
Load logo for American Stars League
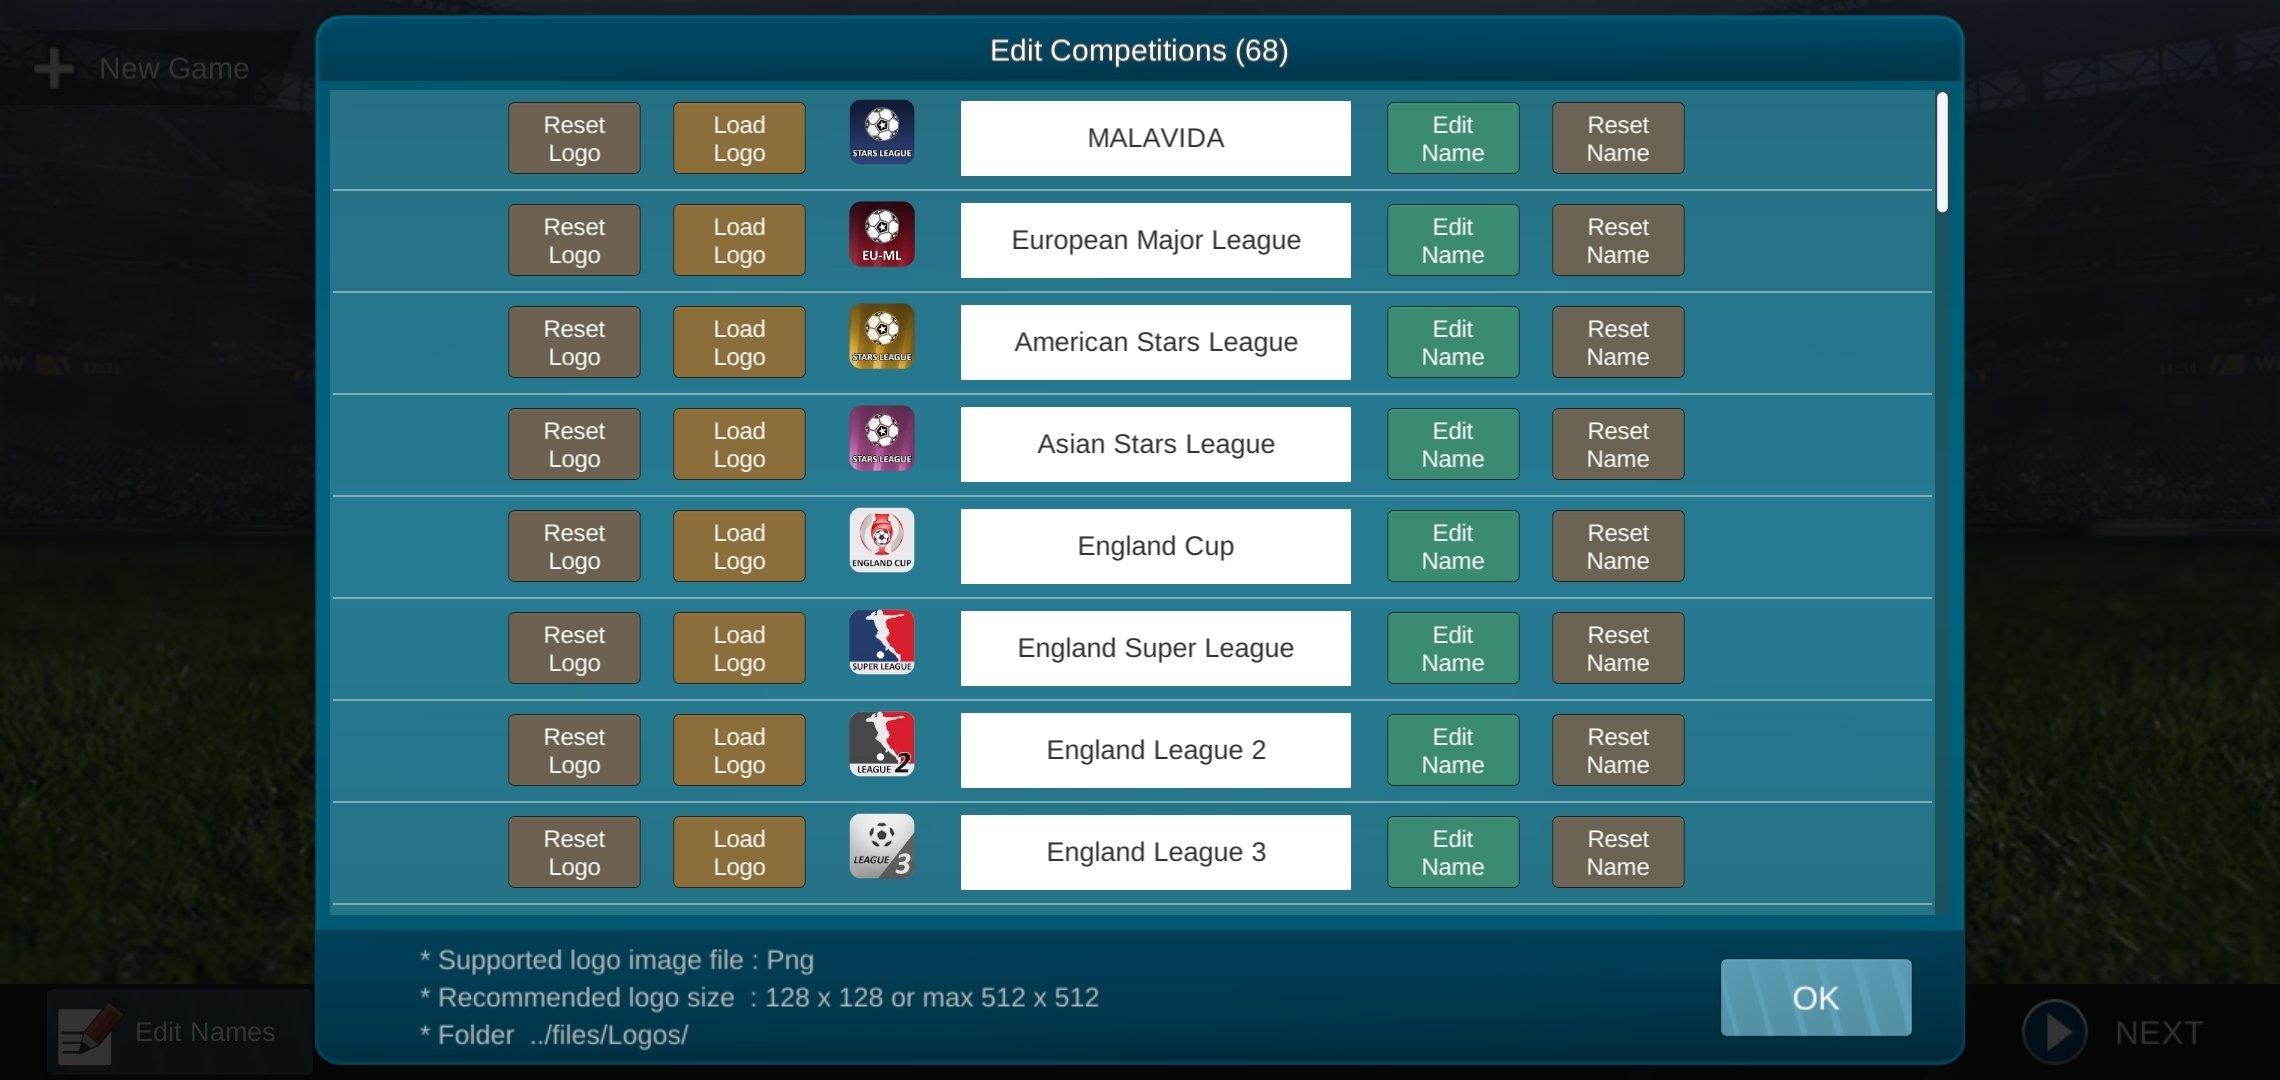pyautogui.click(x=739, y=342)
